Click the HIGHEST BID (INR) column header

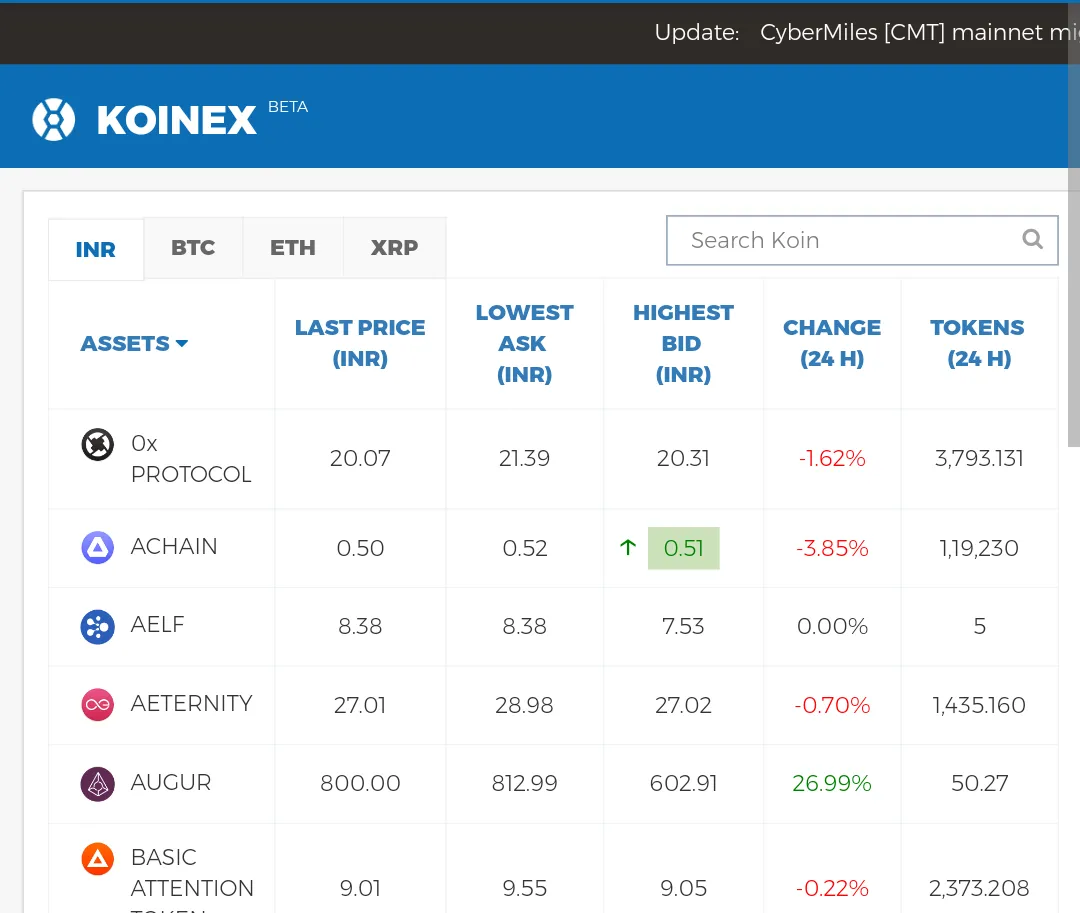pyautogui.click(x=683, y=343)
